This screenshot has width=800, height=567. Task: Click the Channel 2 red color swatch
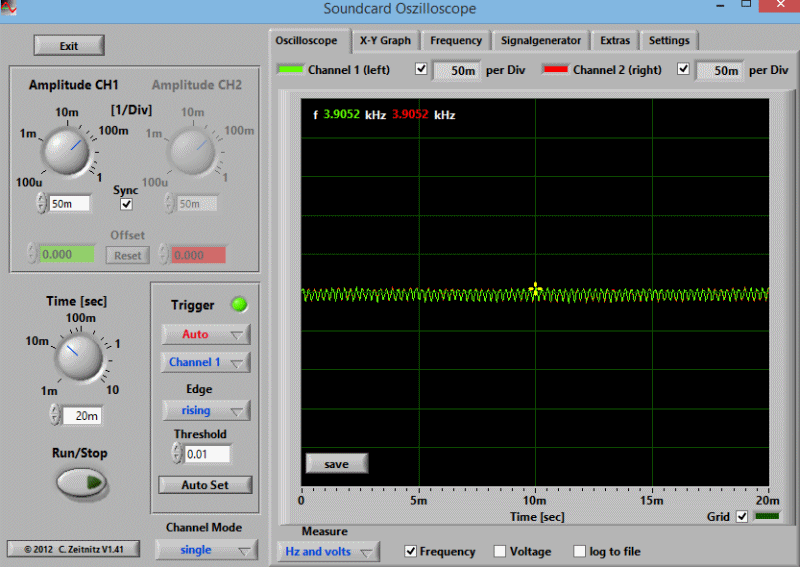(x=556, y=69)
